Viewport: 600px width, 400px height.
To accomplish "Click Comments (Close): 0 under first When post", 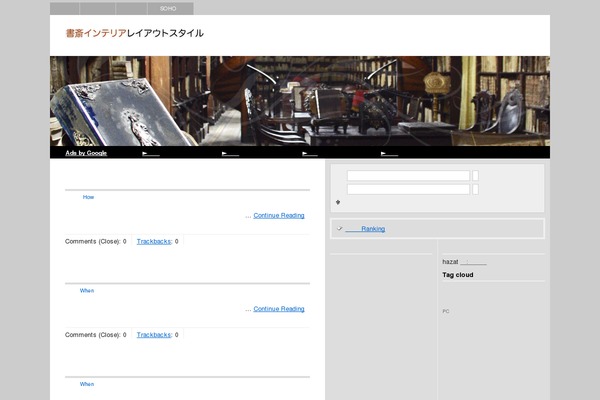I will pos(96,335).
